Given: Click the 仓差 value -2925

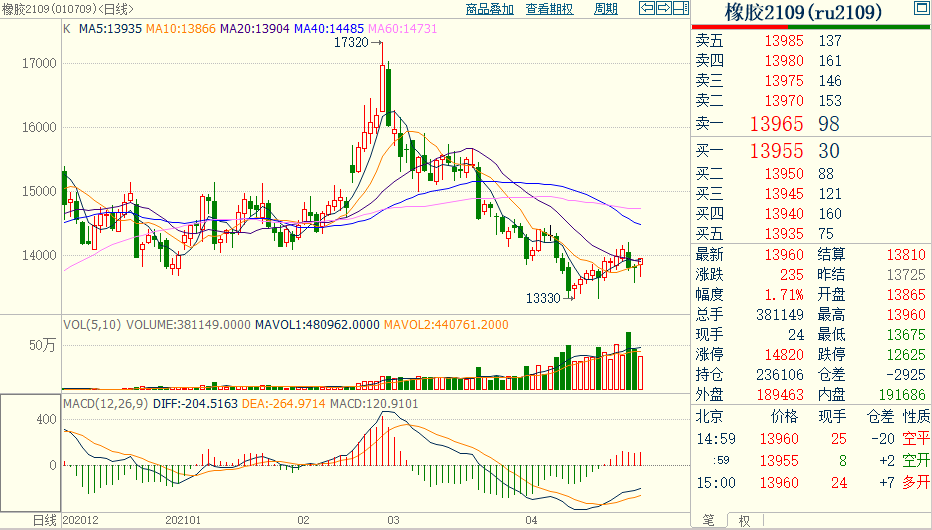Looking at the screenshot, I should pos(905,375).
